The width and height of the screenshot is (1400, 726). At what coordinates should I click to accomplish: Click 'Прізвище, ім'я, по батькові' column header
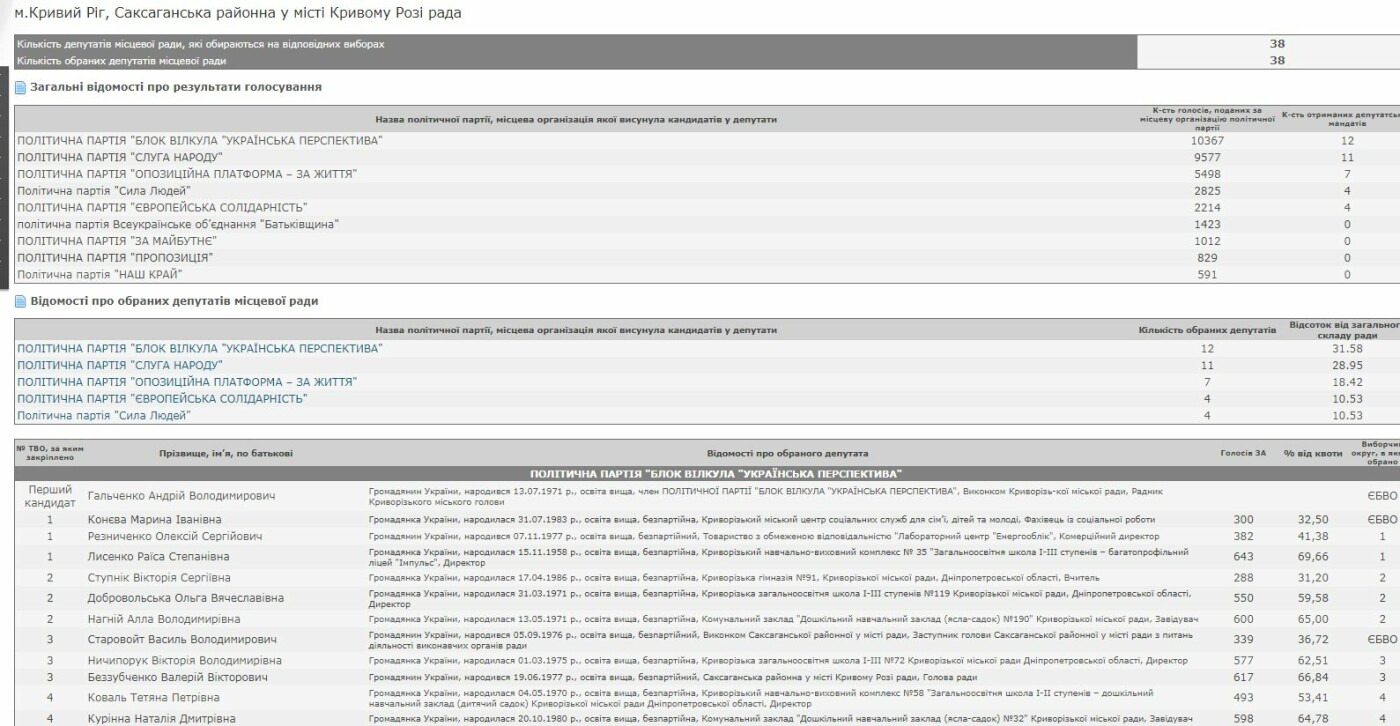pyautogui.click(x=226, y=454)
